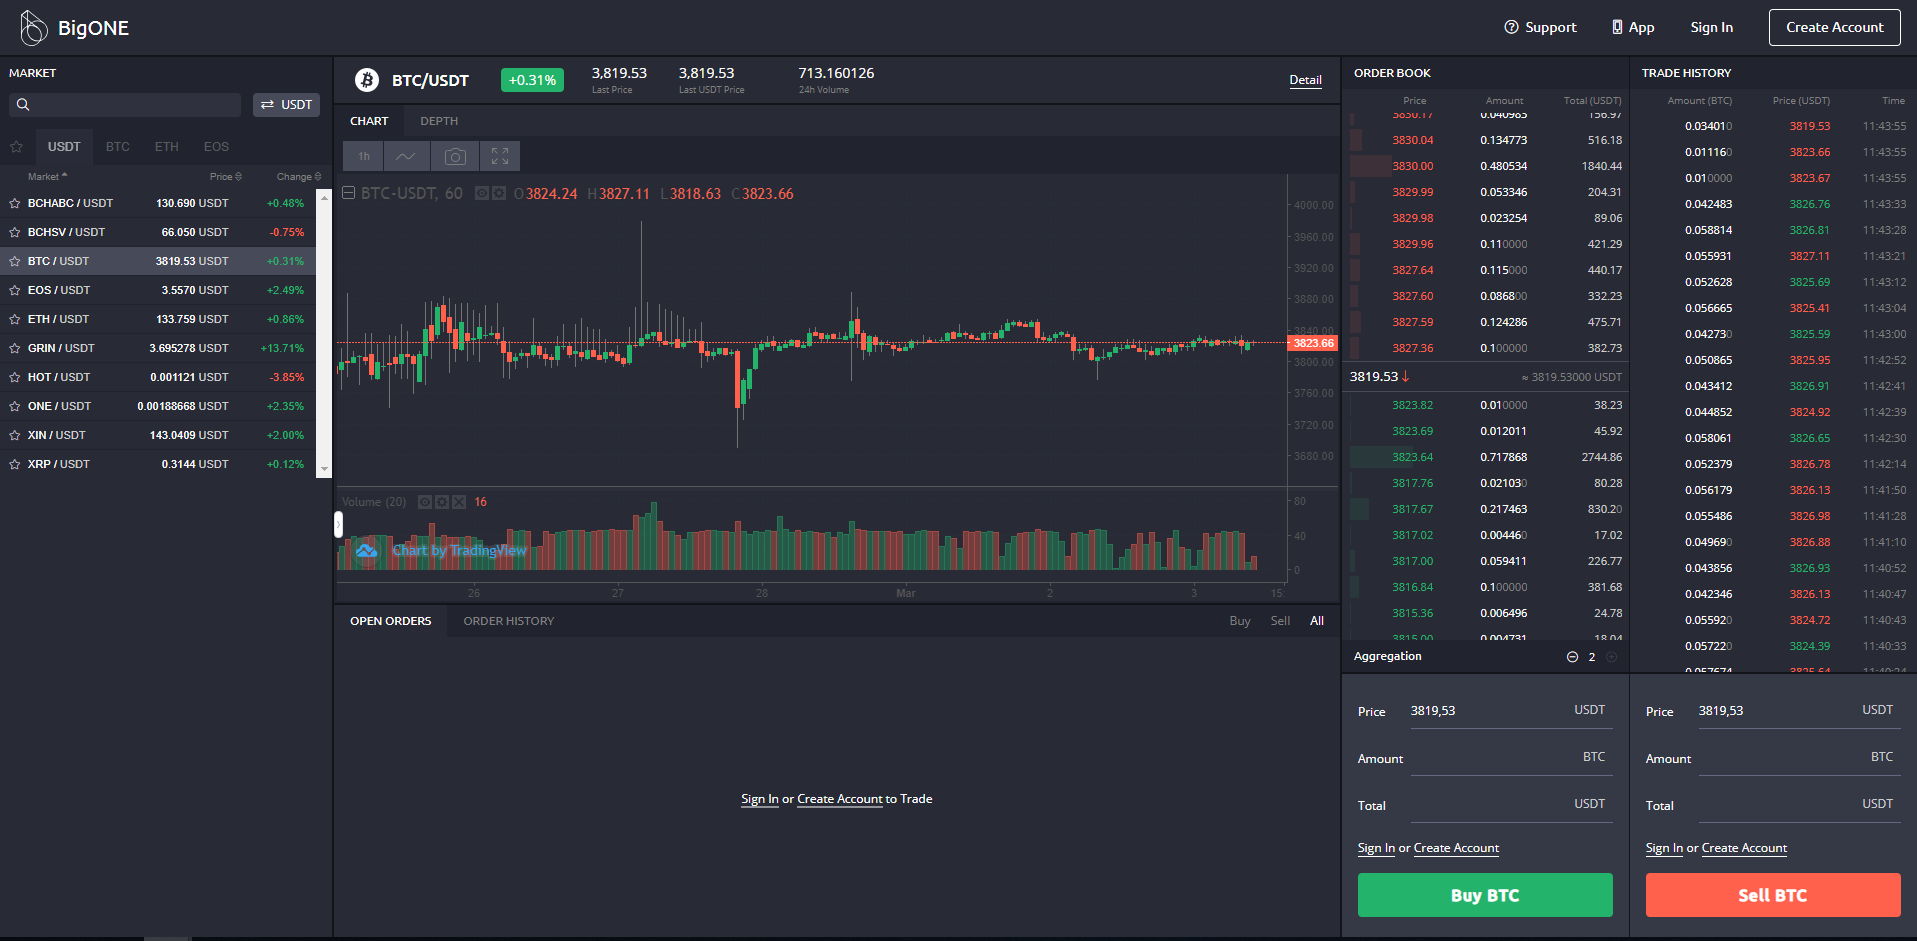Toggle USDT price display switch

click(x=286, y=105)
